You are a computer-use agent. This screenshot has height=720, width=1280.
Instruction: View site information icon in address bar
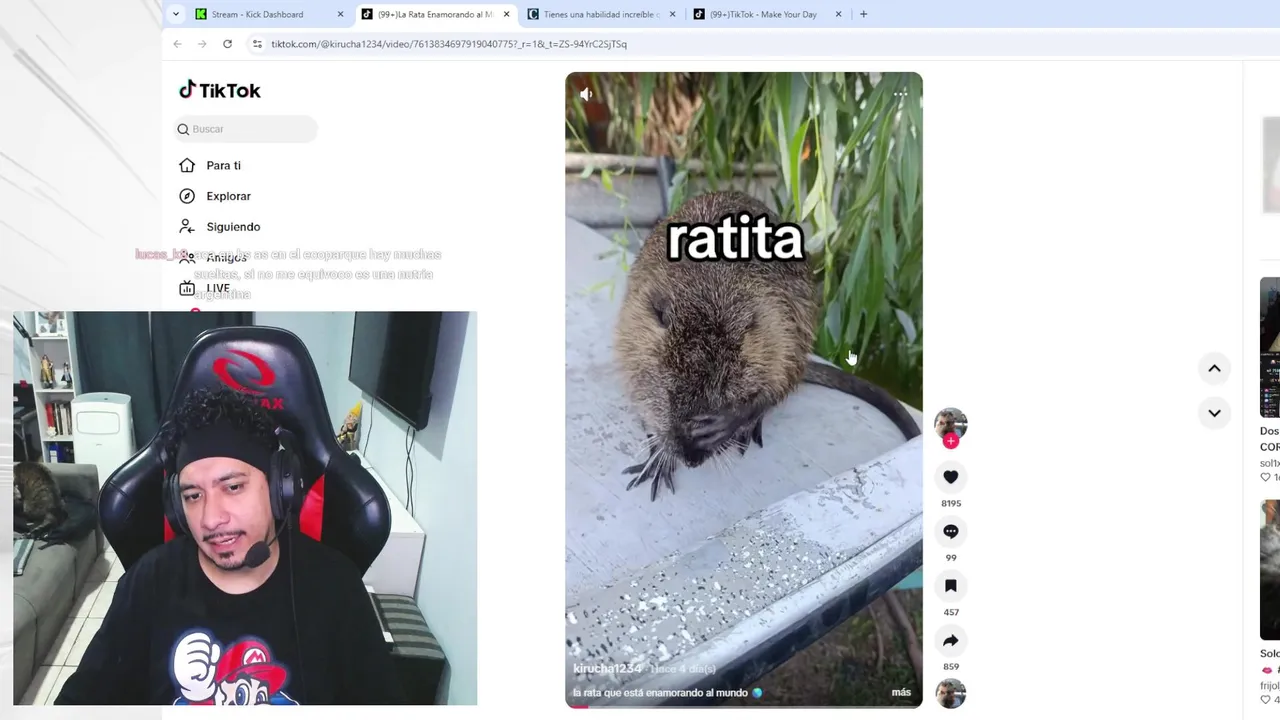click(x=257, y=44)
